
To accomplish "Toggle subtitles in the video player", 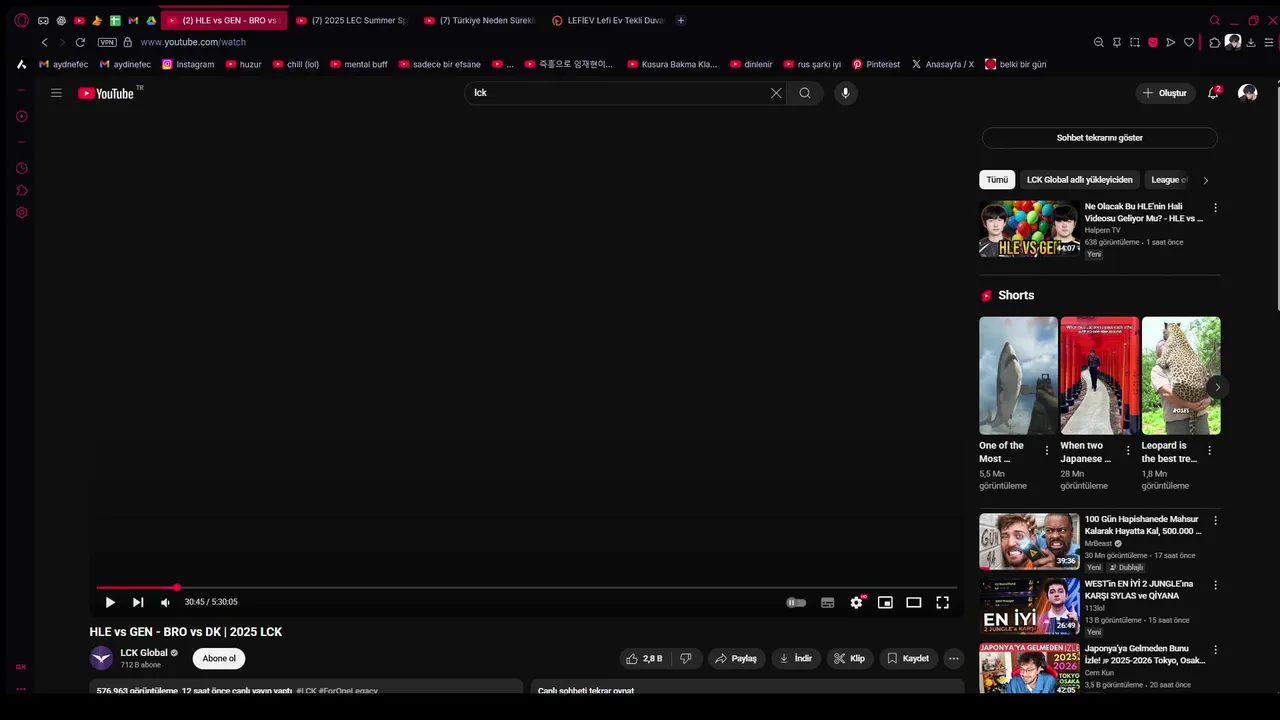I will click(x=827, y=603).
